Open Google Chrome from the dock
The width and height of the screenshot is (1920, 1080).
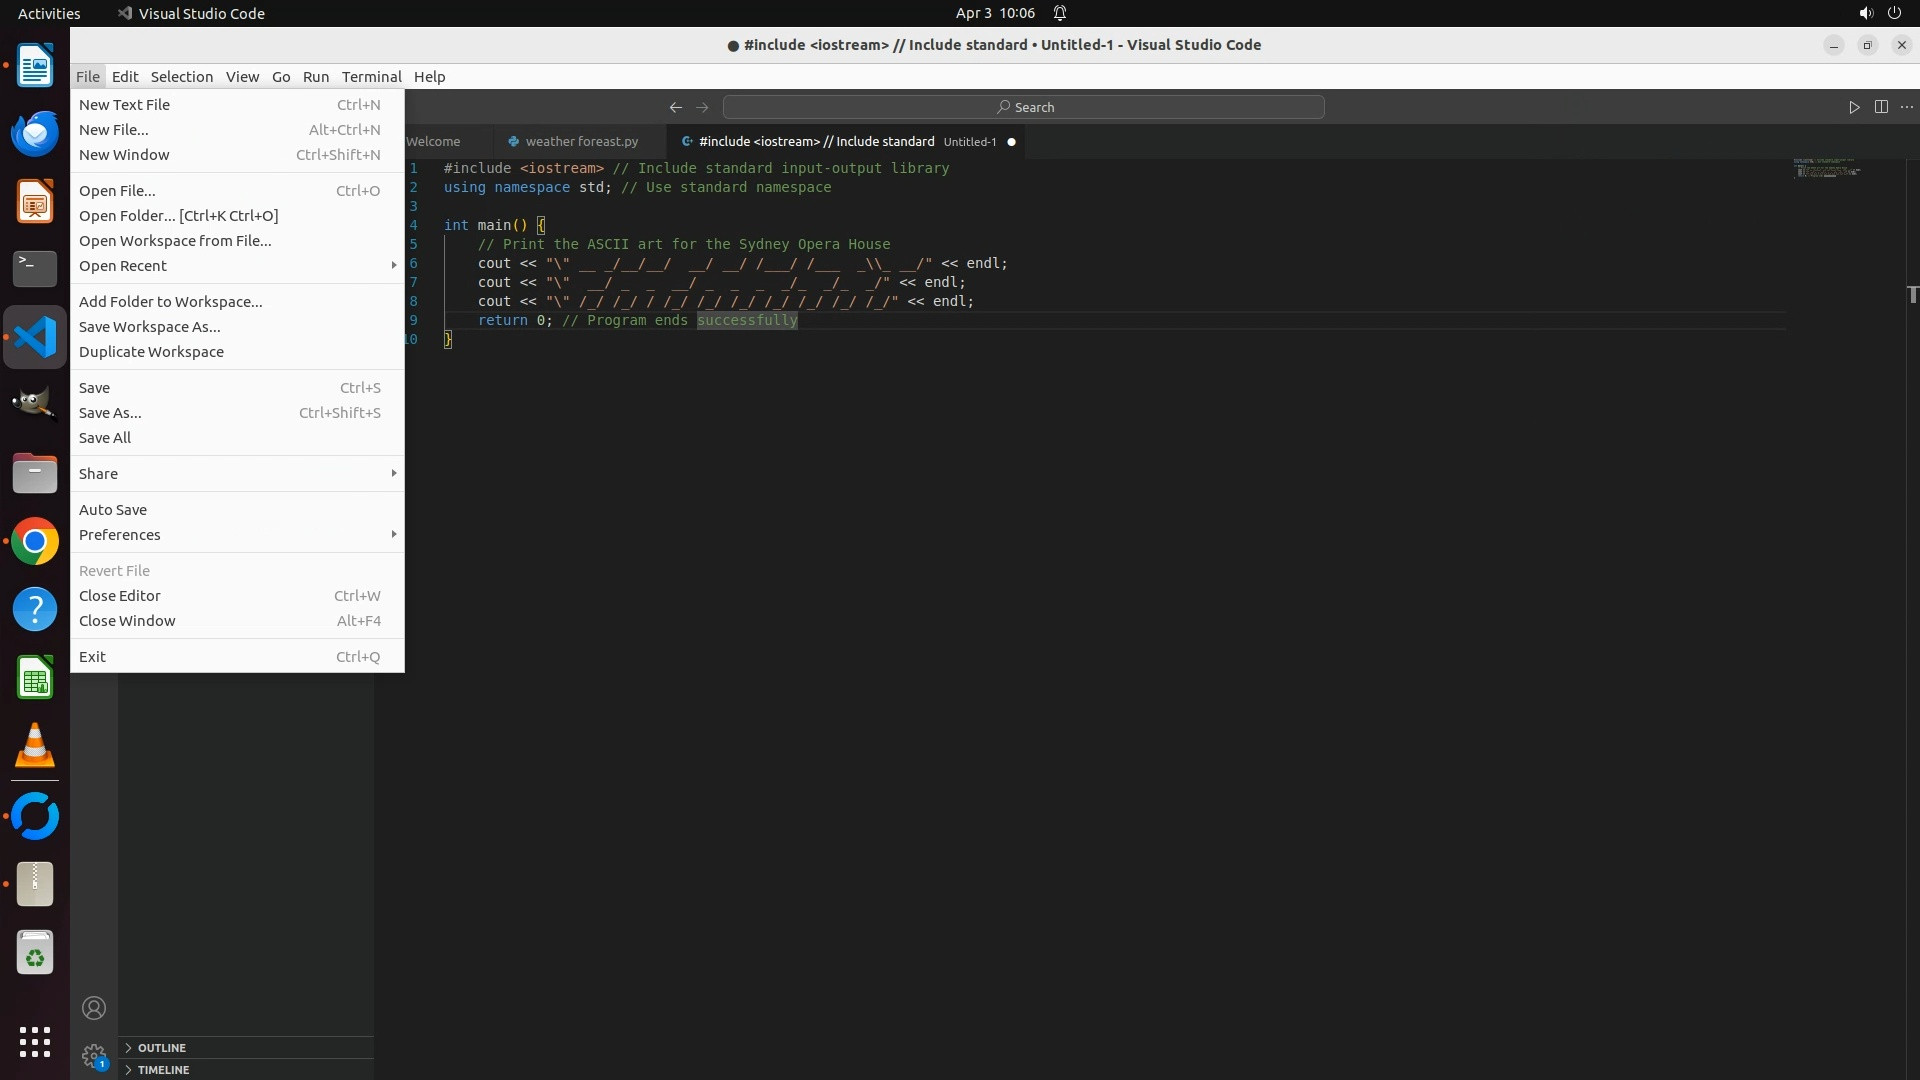35,542
